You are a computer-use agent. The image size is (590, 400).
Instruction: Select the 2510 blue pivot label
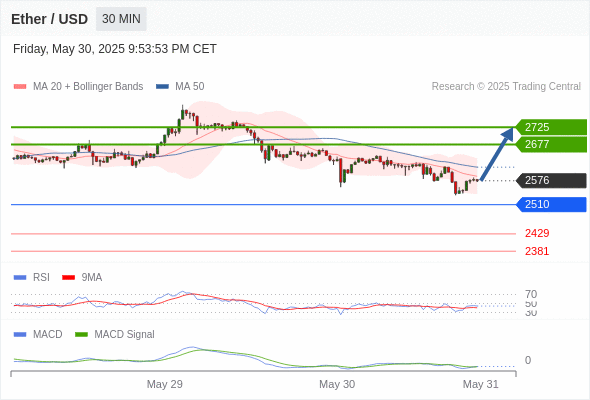551,204
